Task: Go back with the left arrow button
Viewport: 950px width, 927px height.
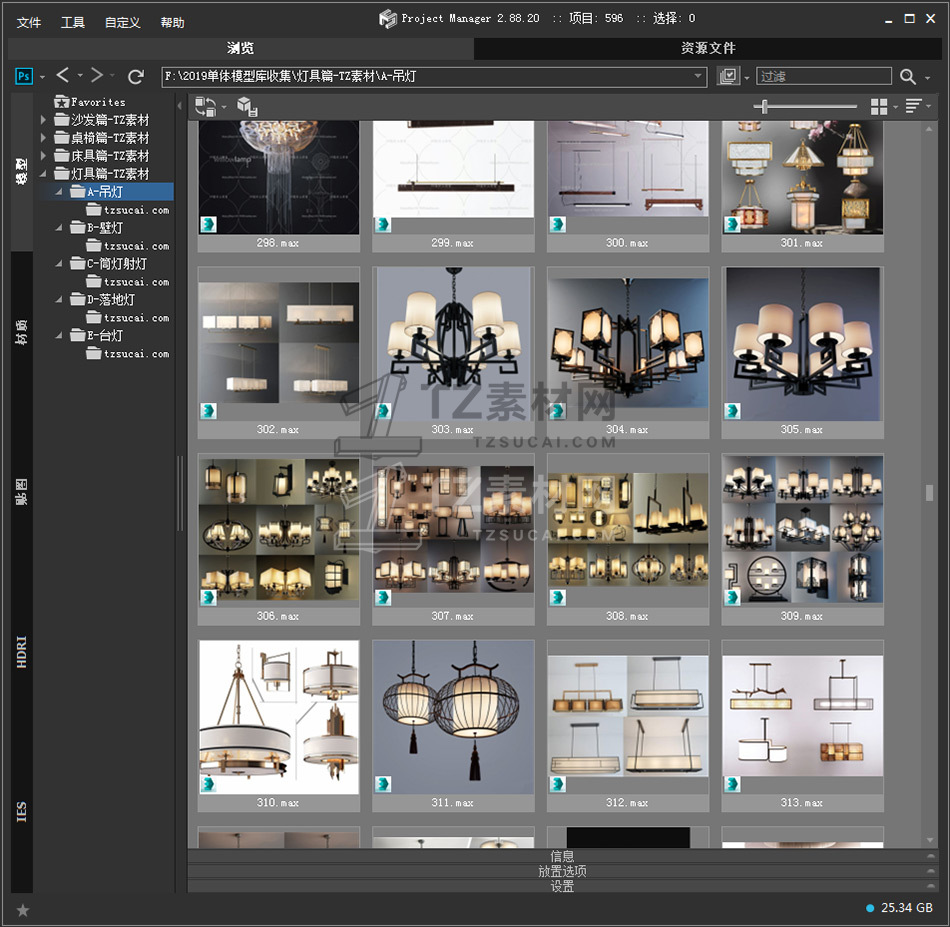Action: (x=63, y=76)
